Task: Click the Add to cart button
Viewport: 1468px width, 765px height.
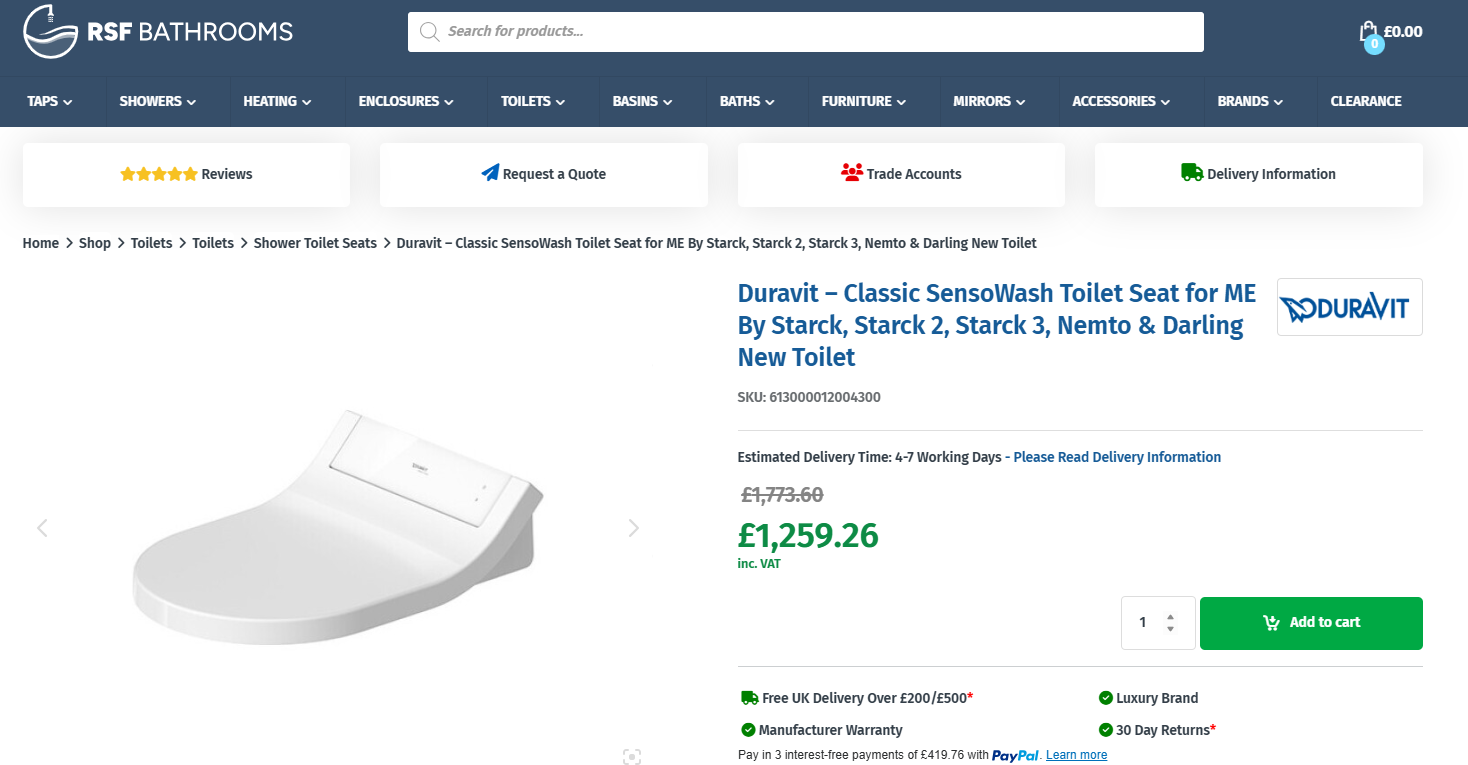Action: point(1310,623)
